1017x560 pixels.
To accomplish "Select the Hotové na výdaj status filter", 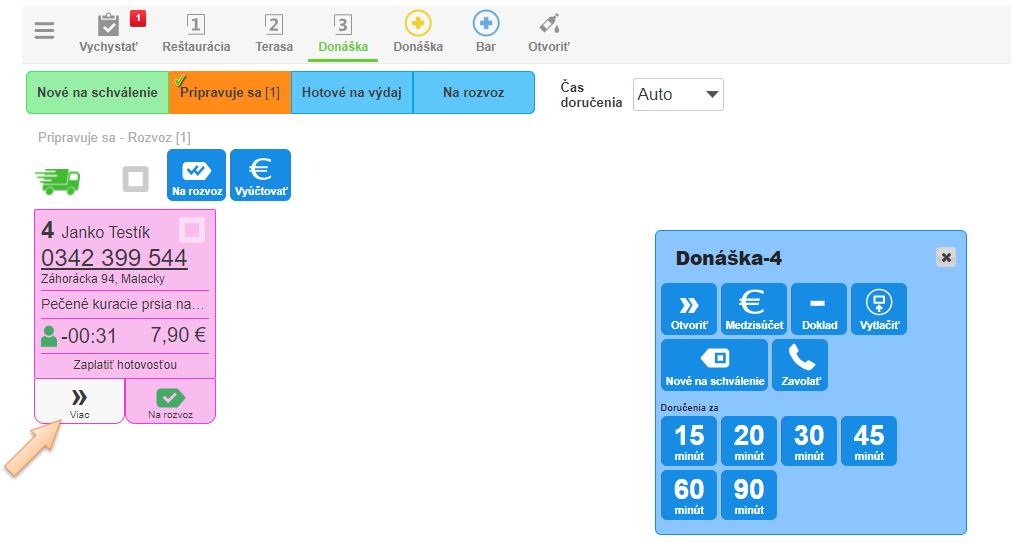I will (351, 93).
